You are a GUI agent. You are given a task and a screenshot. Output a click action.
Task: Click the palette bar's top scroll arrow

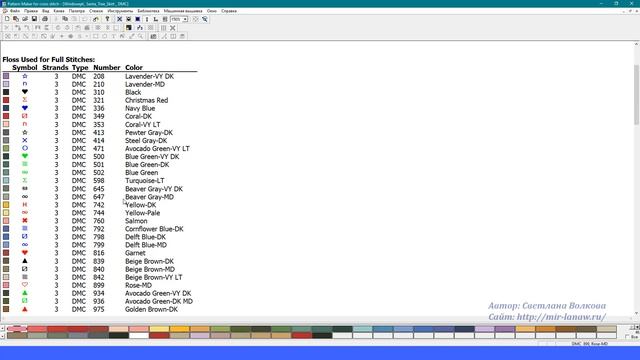coord(2,329)
